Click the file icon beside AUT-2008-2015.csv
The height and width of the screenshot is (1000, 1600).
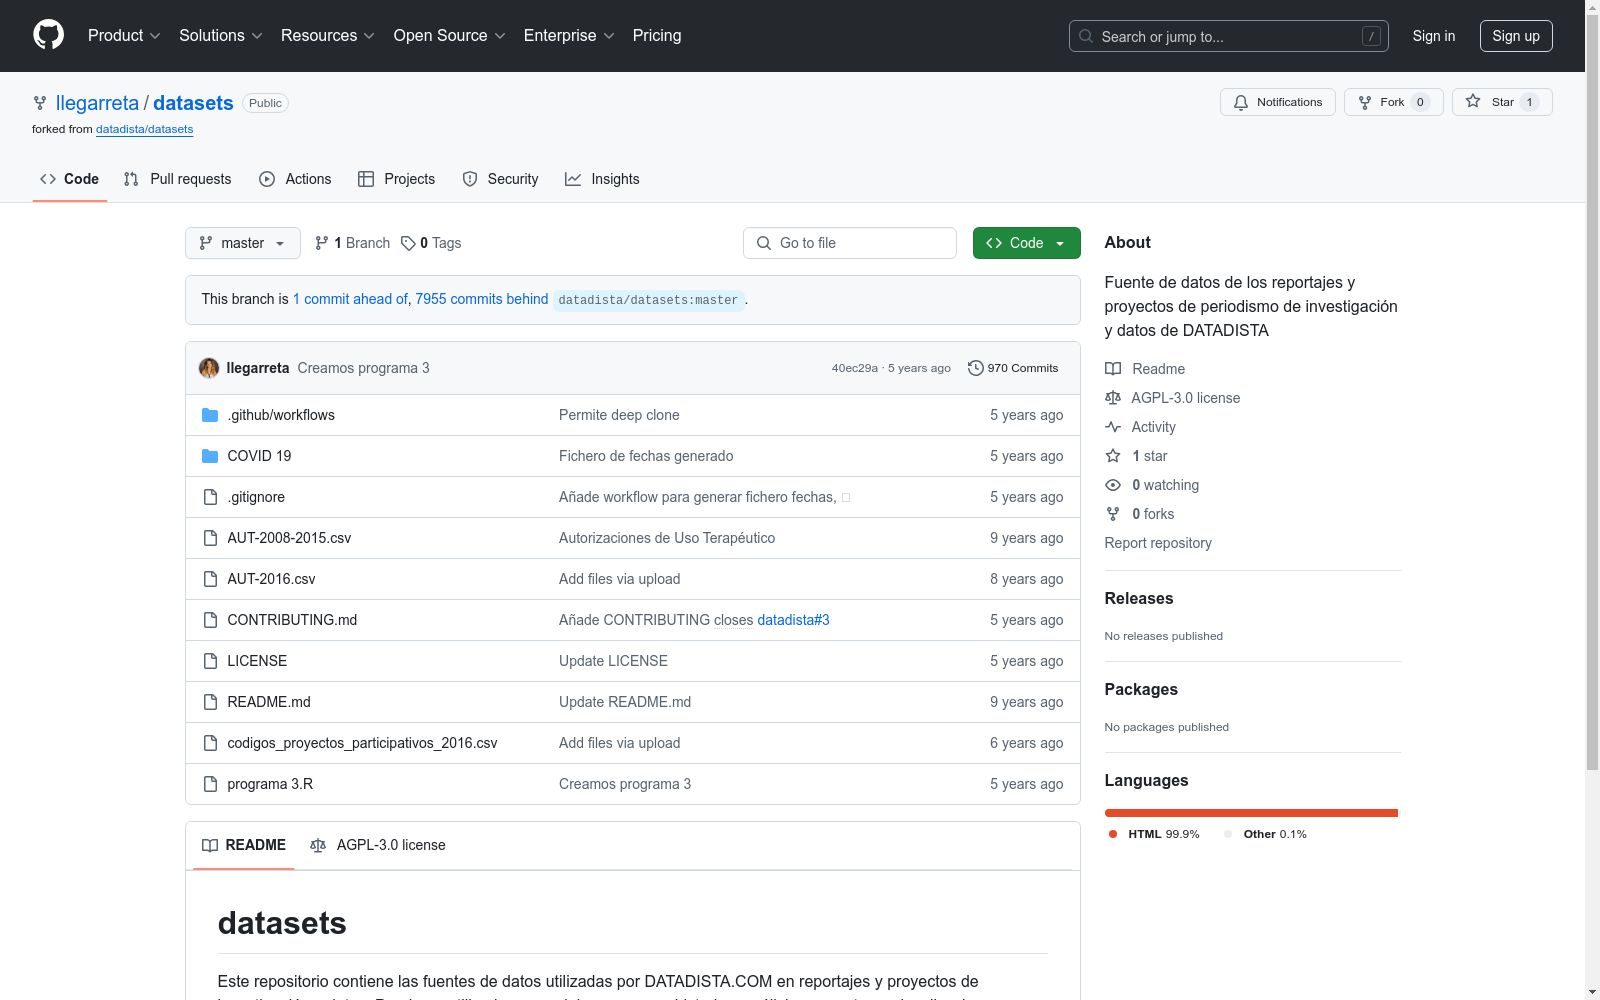[x=210, y=538]
